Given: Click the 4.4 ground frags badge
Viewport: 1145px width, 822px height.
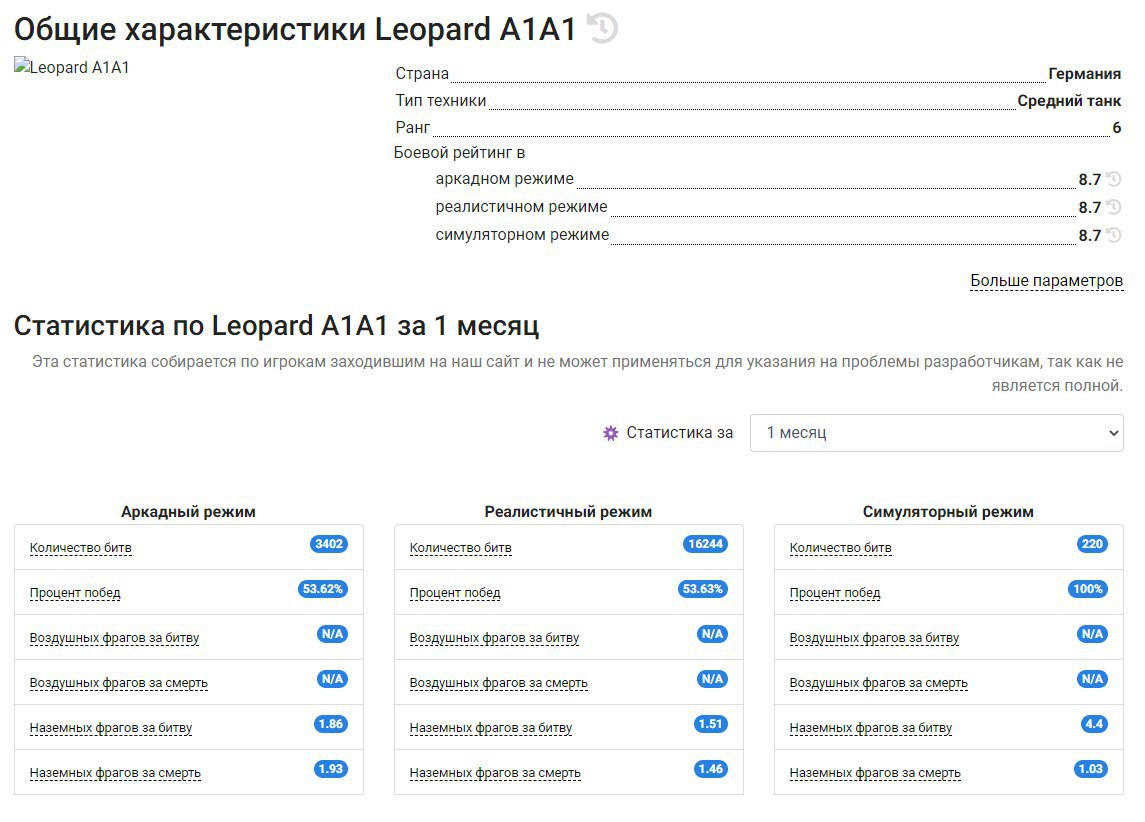Looking at the screenshot, I should click(x=1093, y=724).
